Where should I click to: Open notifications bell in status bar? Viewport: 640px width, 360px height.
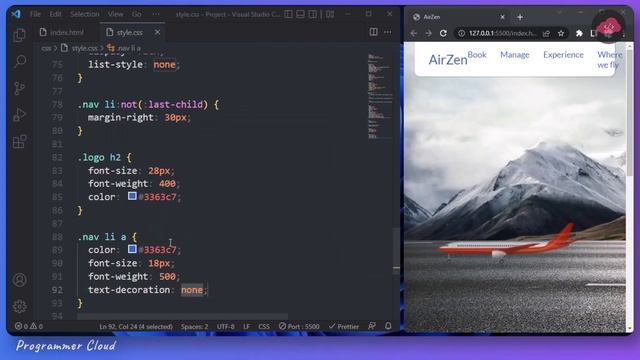(x=388, y=326)
